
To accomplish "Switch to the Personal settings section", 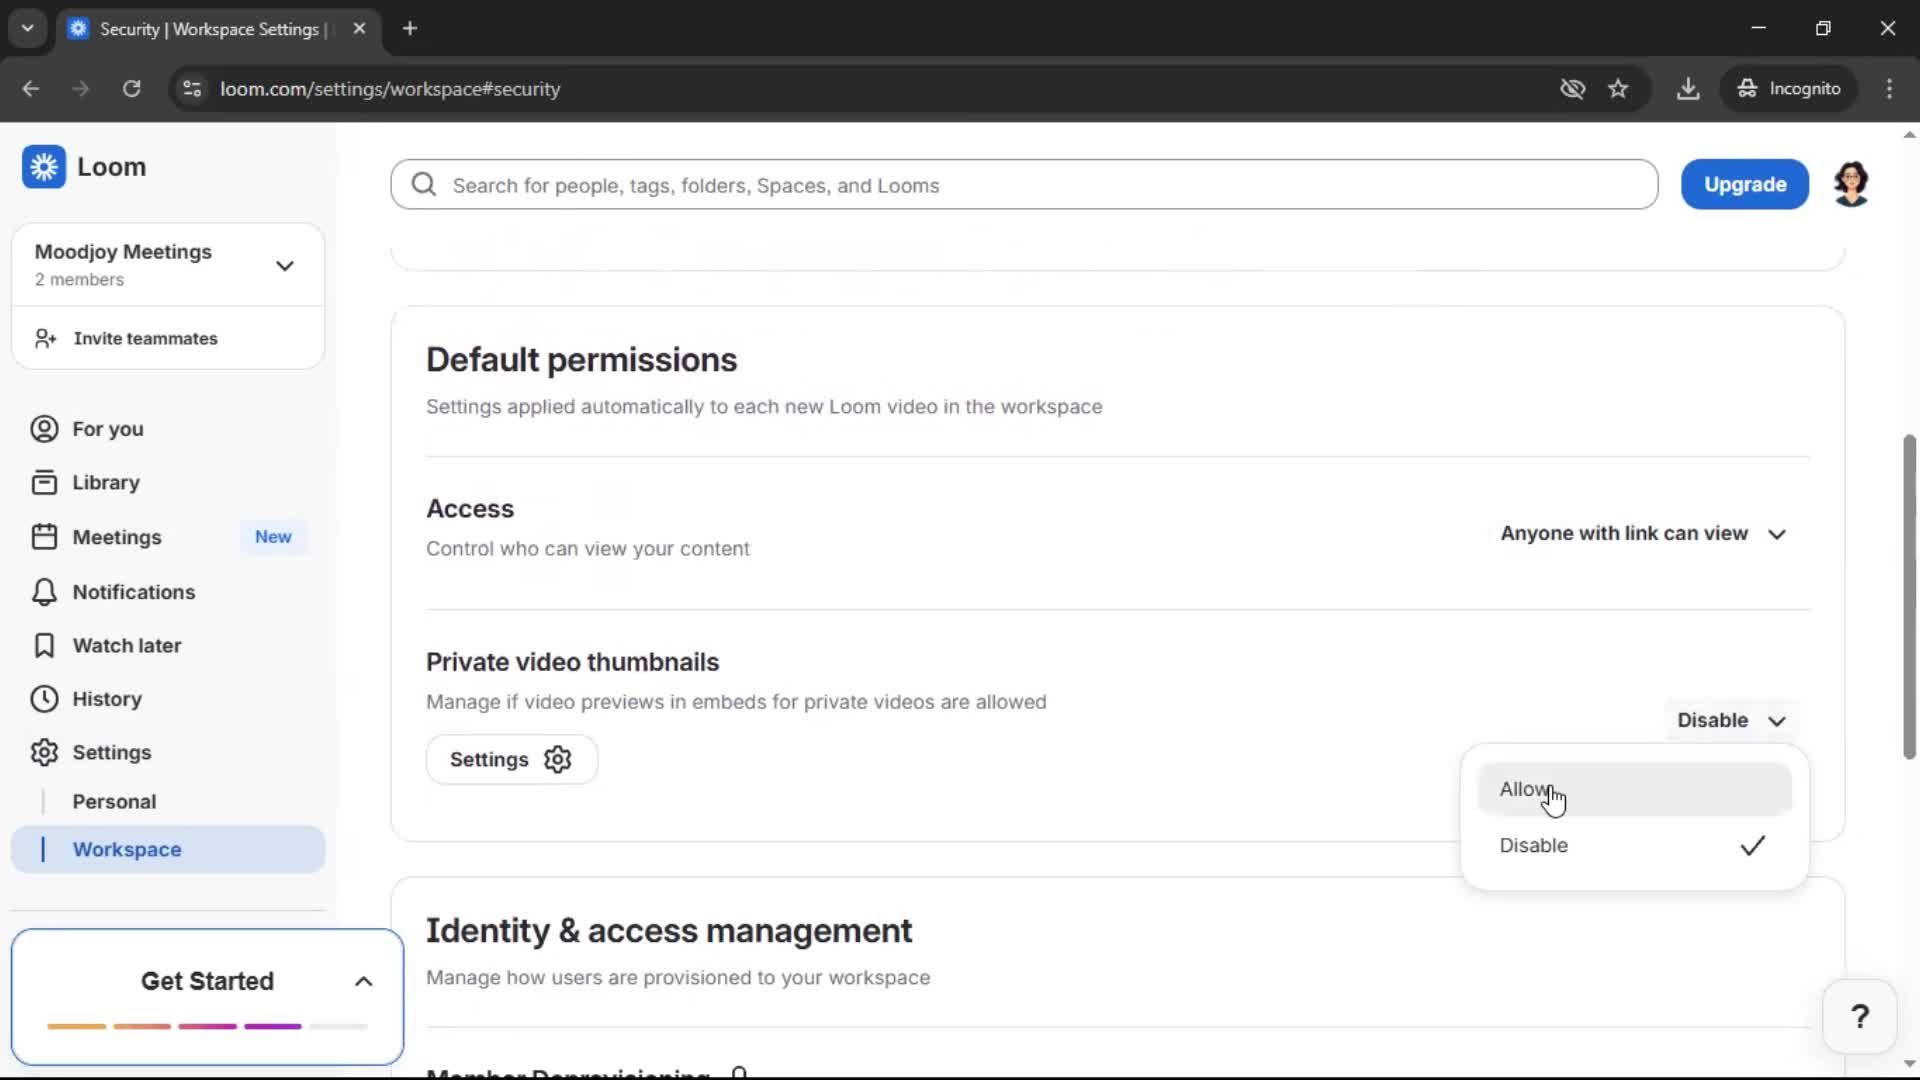I will click(x=114, y=801).
